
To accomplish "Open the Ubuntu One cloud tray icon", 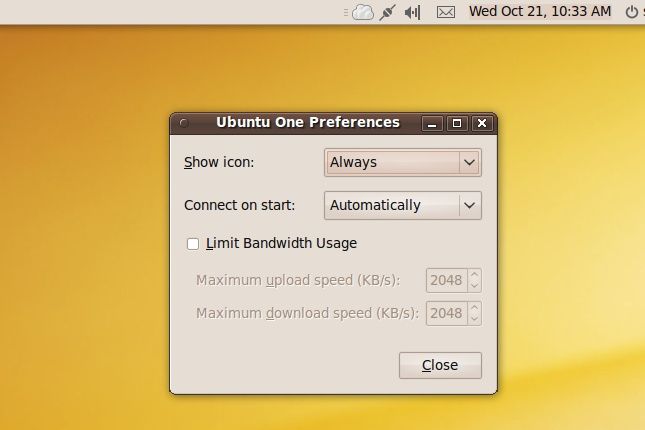I will [x=363, y=12].
